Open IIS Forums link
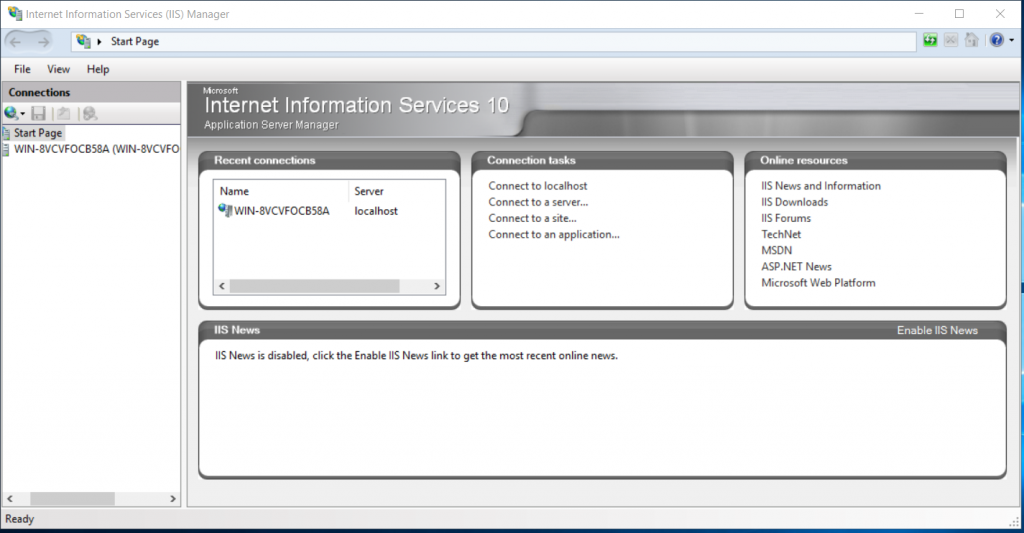The height and width of the screenshot is (533, 1024). click(786, 218)
